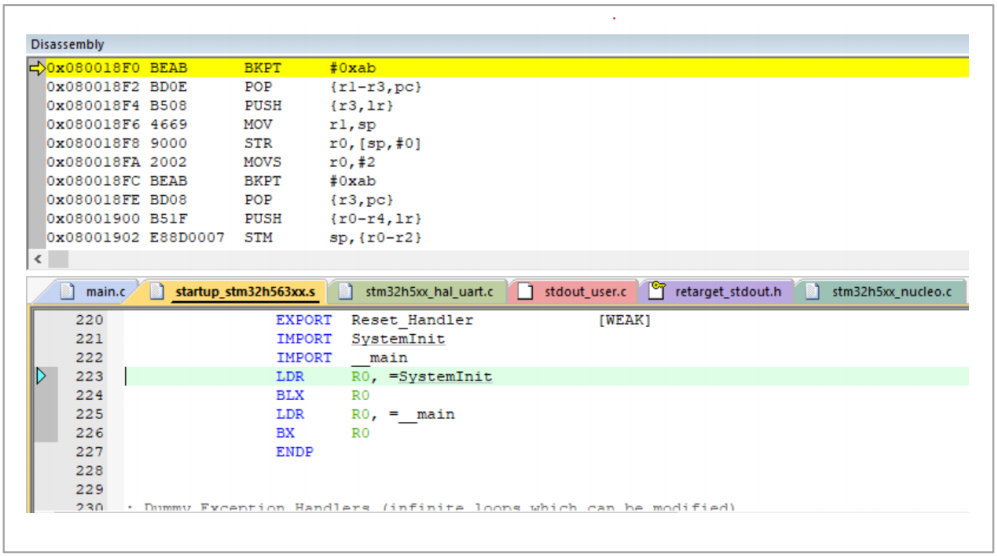Click the yellow program counter arrow in Disassembly

[x=37, y=68]
